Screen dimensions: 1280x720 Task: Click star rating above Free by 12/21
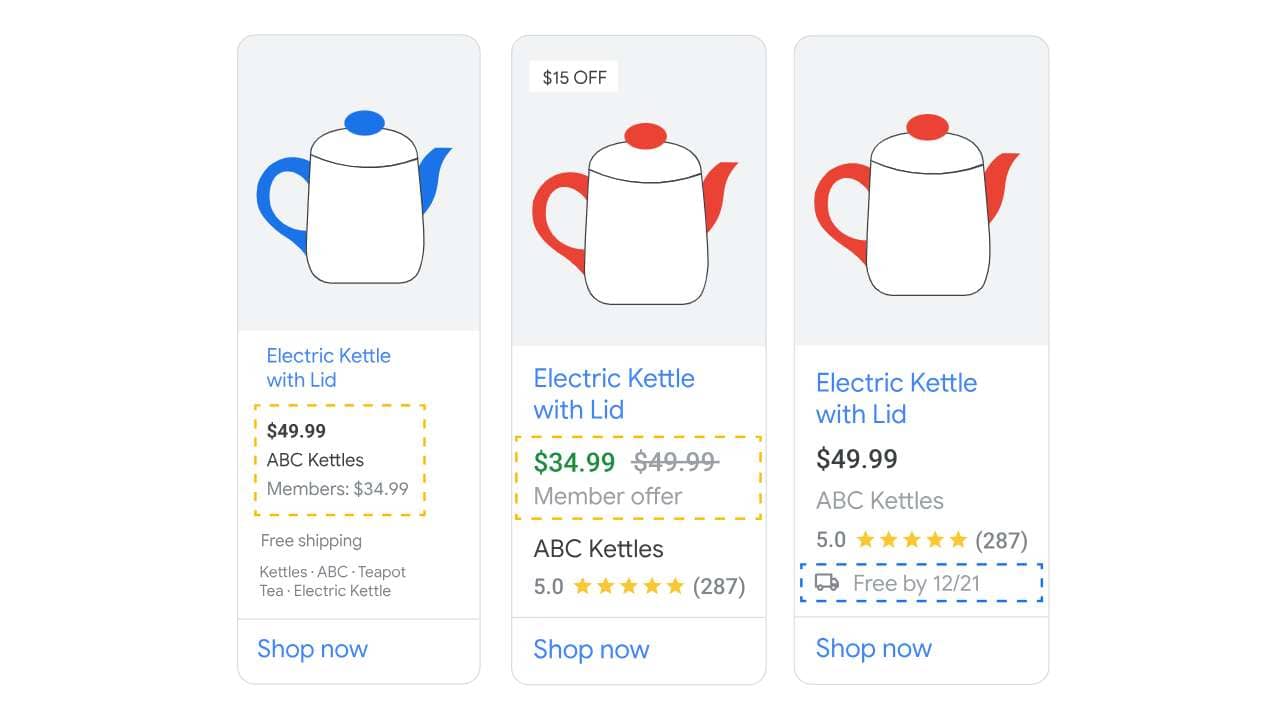911,540
